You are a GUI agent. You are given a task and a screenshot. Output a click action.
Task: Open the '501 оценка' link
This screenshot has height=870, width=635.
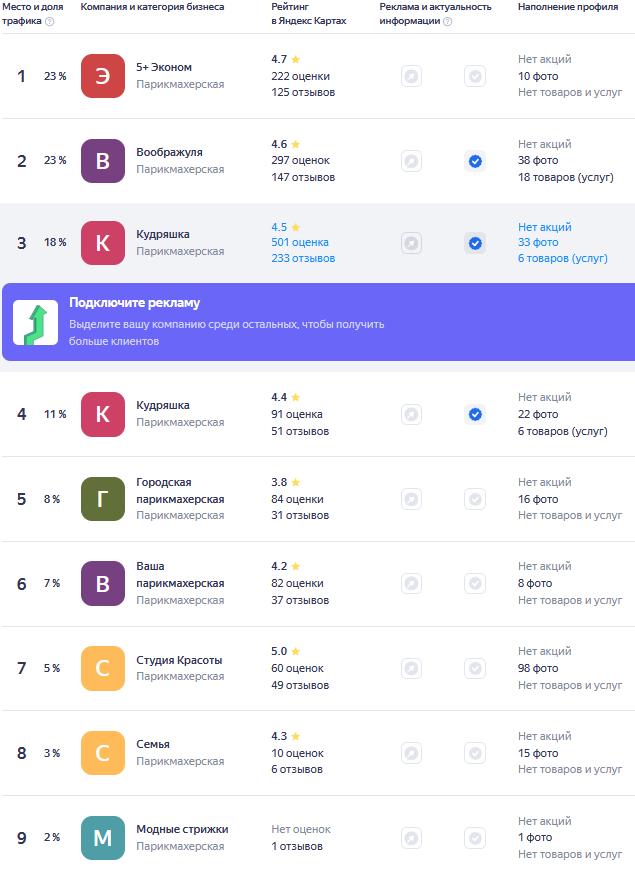[x=300, y=242]
